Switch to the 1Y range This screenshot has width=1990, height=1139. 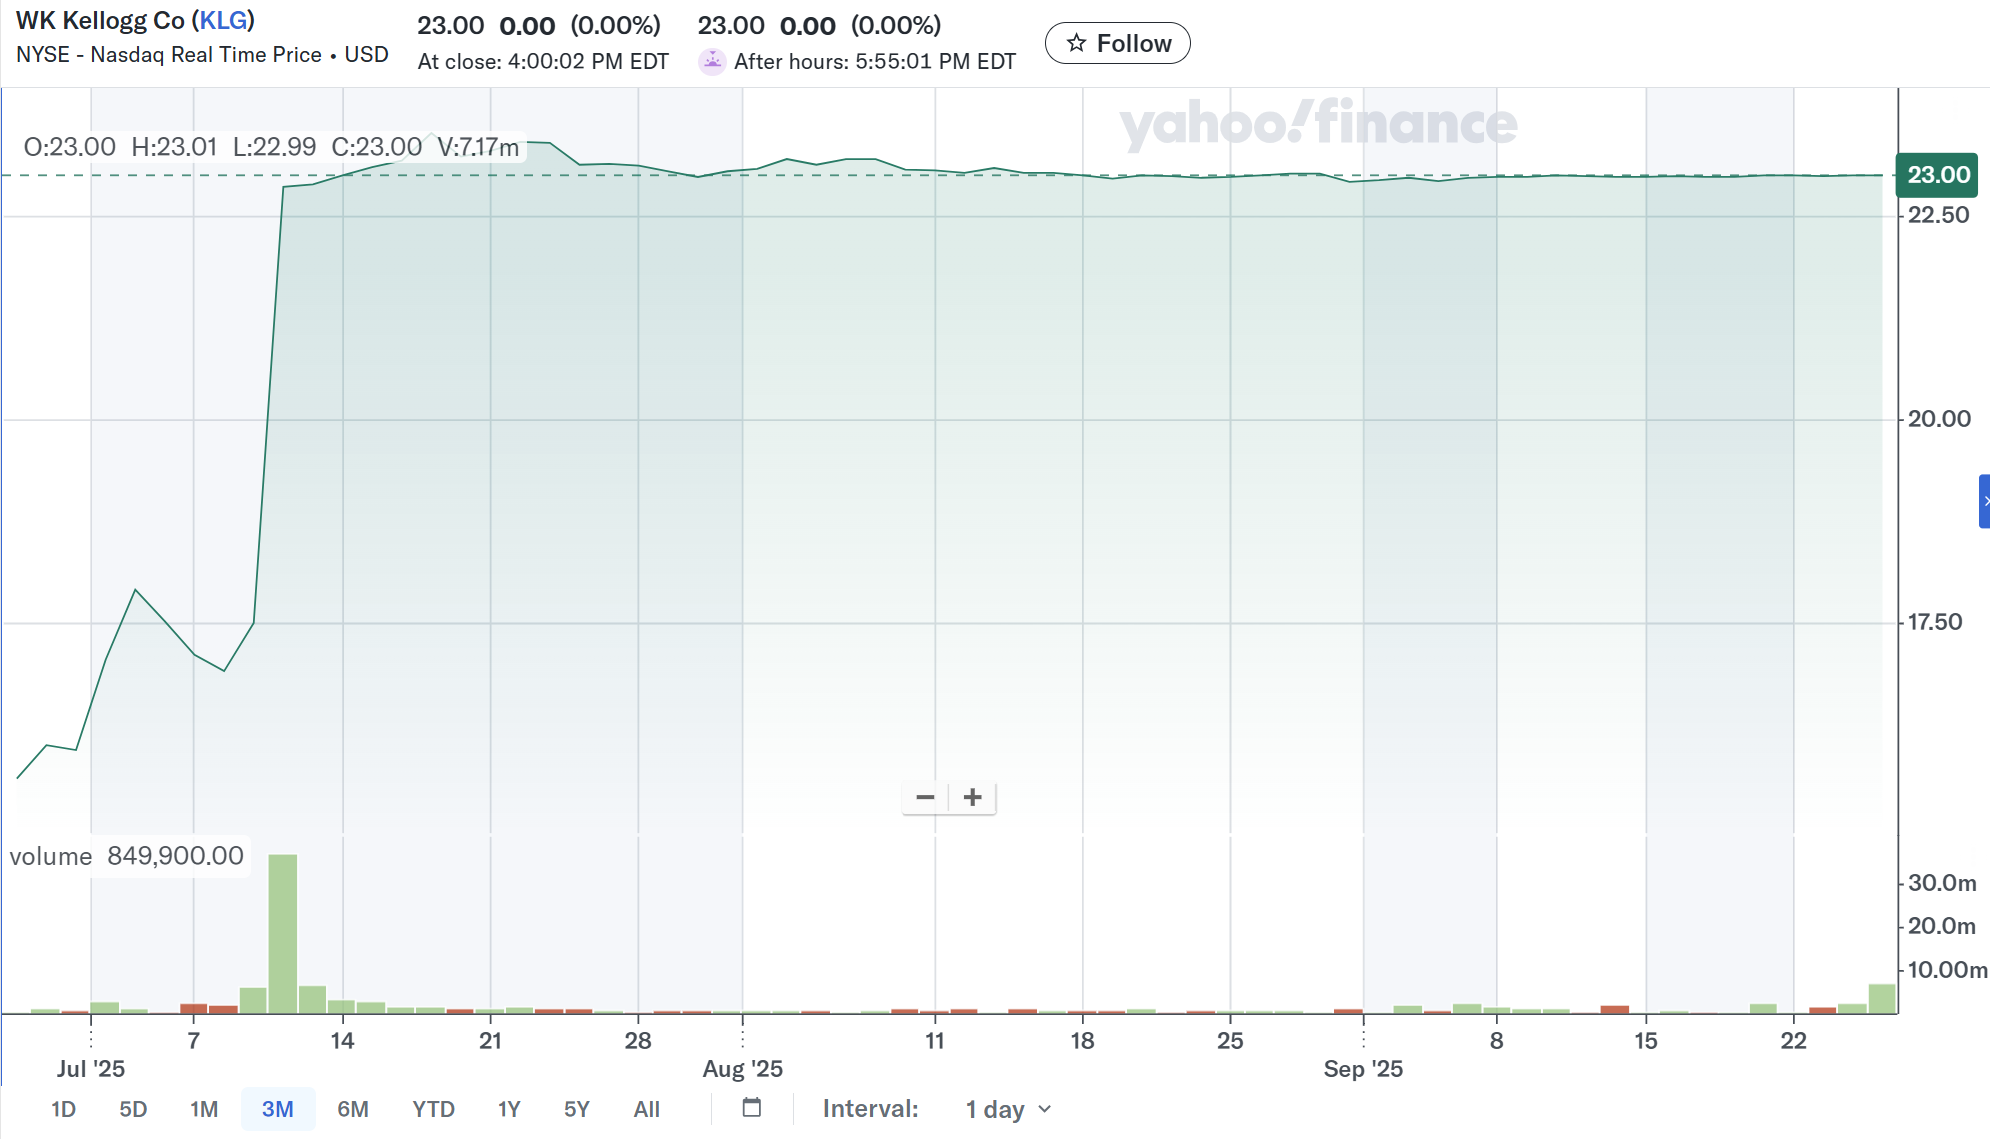[509, 1109]
